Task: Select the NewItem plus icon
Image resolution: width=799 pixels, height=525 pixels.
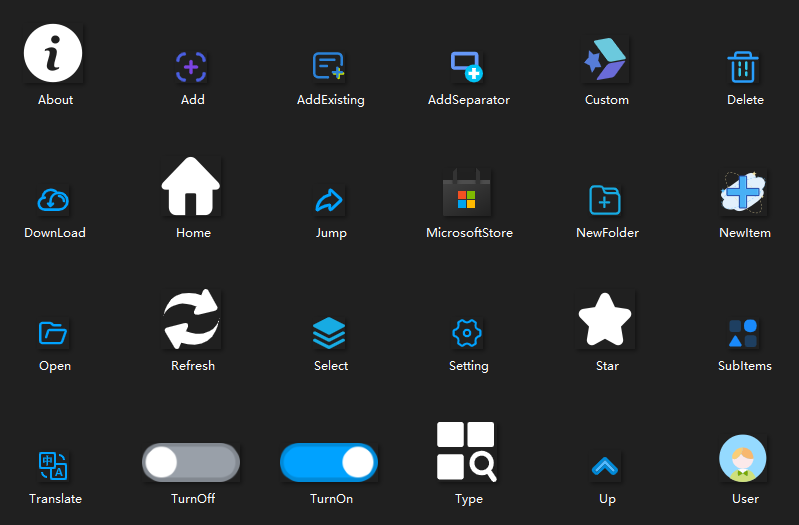Action: tap(743, 192)
